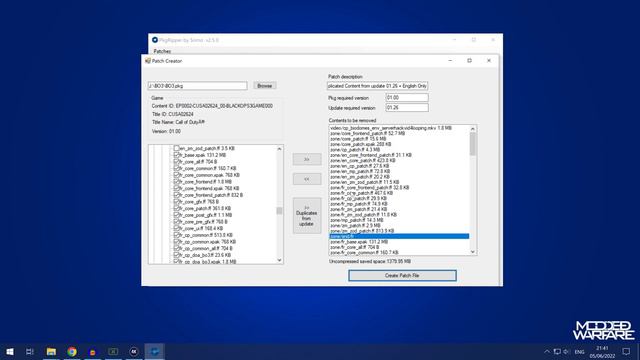Image resolution: width=640 pixels, height=360 pixels.
Task: Open the Windows Start menu
Action: click(10, 351)
